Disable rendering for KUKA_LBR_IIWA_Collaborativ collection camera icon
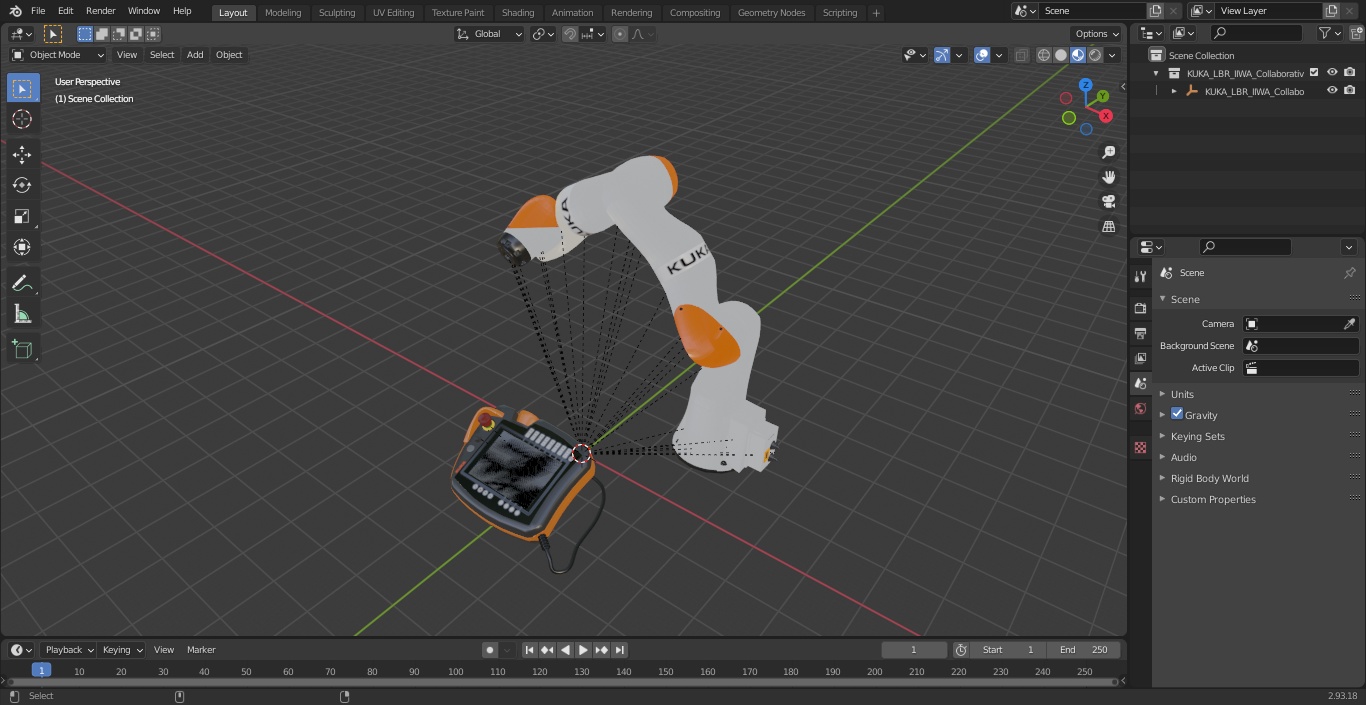The height and width of the screenshot is (705, 1366). click(1350, 72)
